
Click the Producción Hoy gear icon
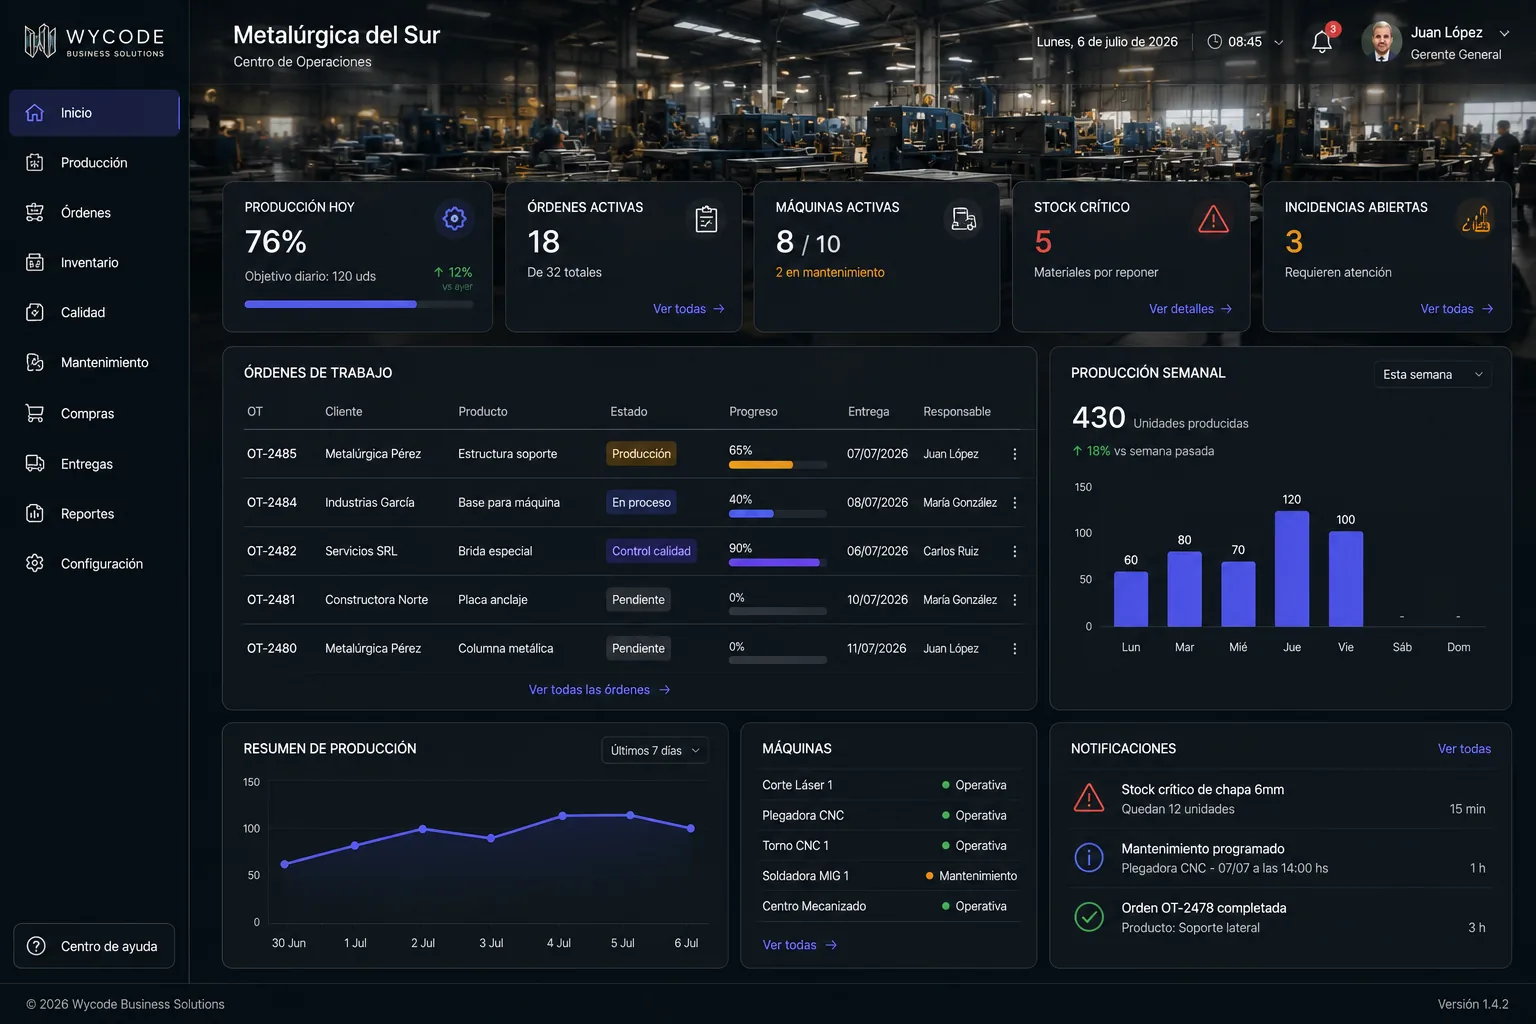pos(454,218)
